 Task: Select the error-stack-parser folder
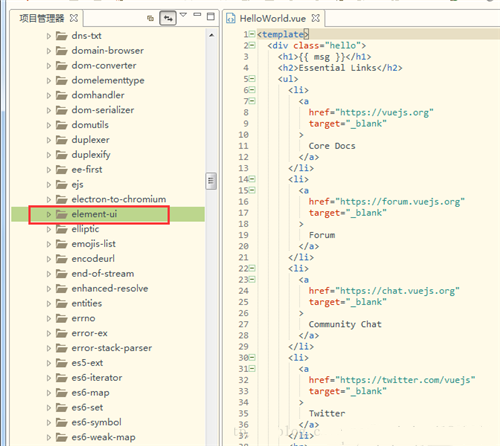(x=112, y=348)
